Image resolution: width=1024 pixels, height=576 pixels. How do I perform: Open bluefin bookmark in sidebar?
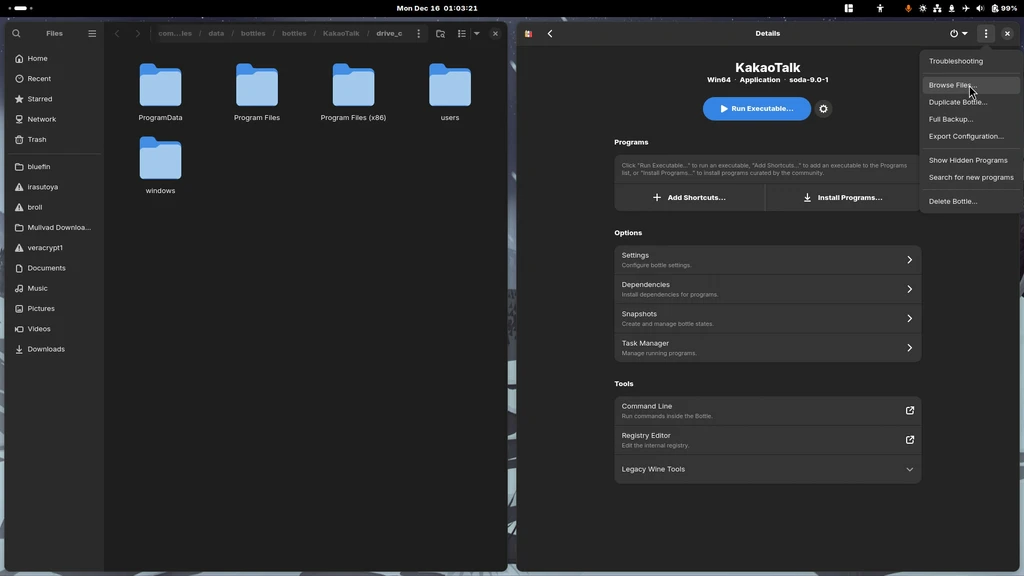(55, 167)
